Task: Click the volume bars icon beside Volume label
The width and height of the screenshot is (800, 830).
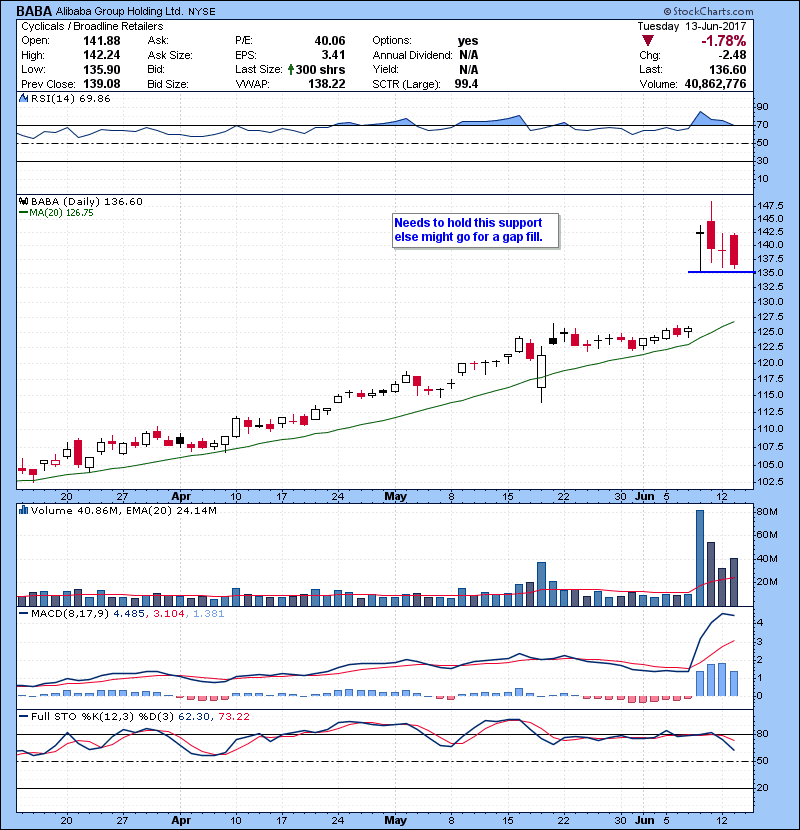Action: pos(23,510)
